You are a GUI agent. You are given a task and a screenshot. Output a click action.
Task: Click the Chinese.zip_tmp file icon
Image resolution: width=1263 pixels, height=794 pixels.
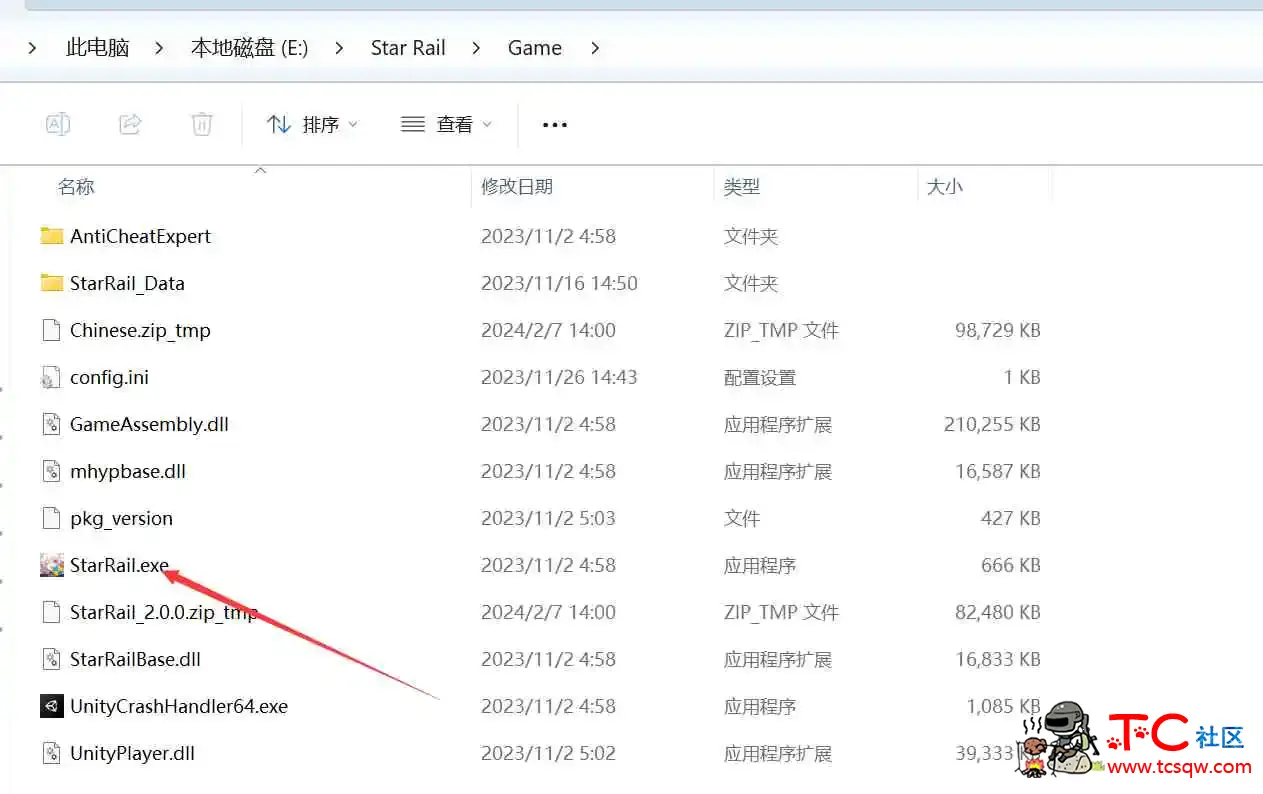coord(52,330)
